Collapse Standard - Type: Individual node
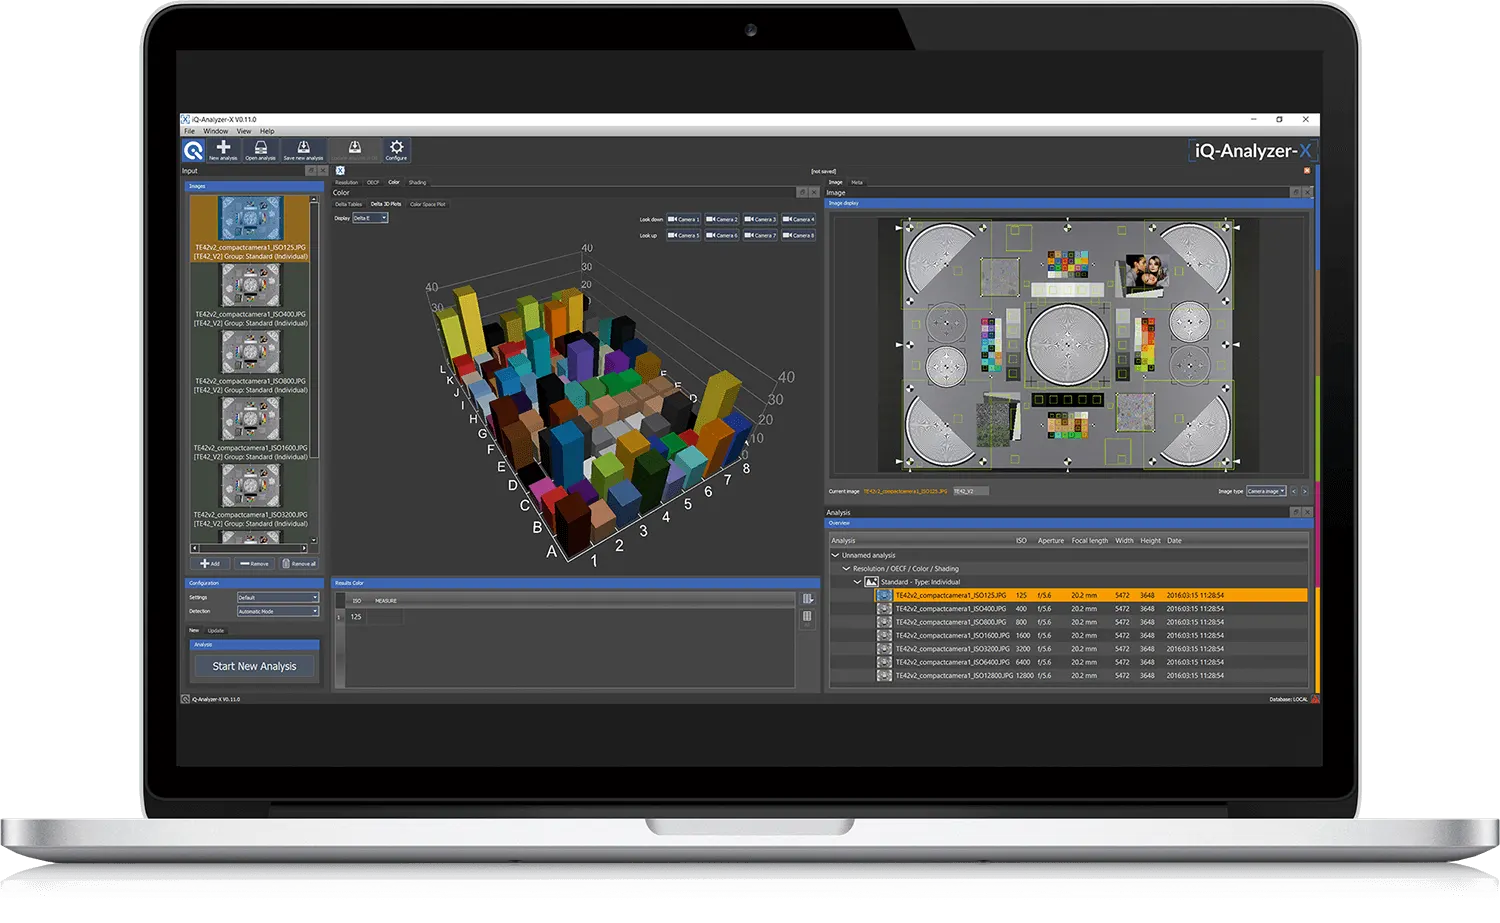Image resolution: width=1500 pixels, height=923 pixels. (857, 581)
